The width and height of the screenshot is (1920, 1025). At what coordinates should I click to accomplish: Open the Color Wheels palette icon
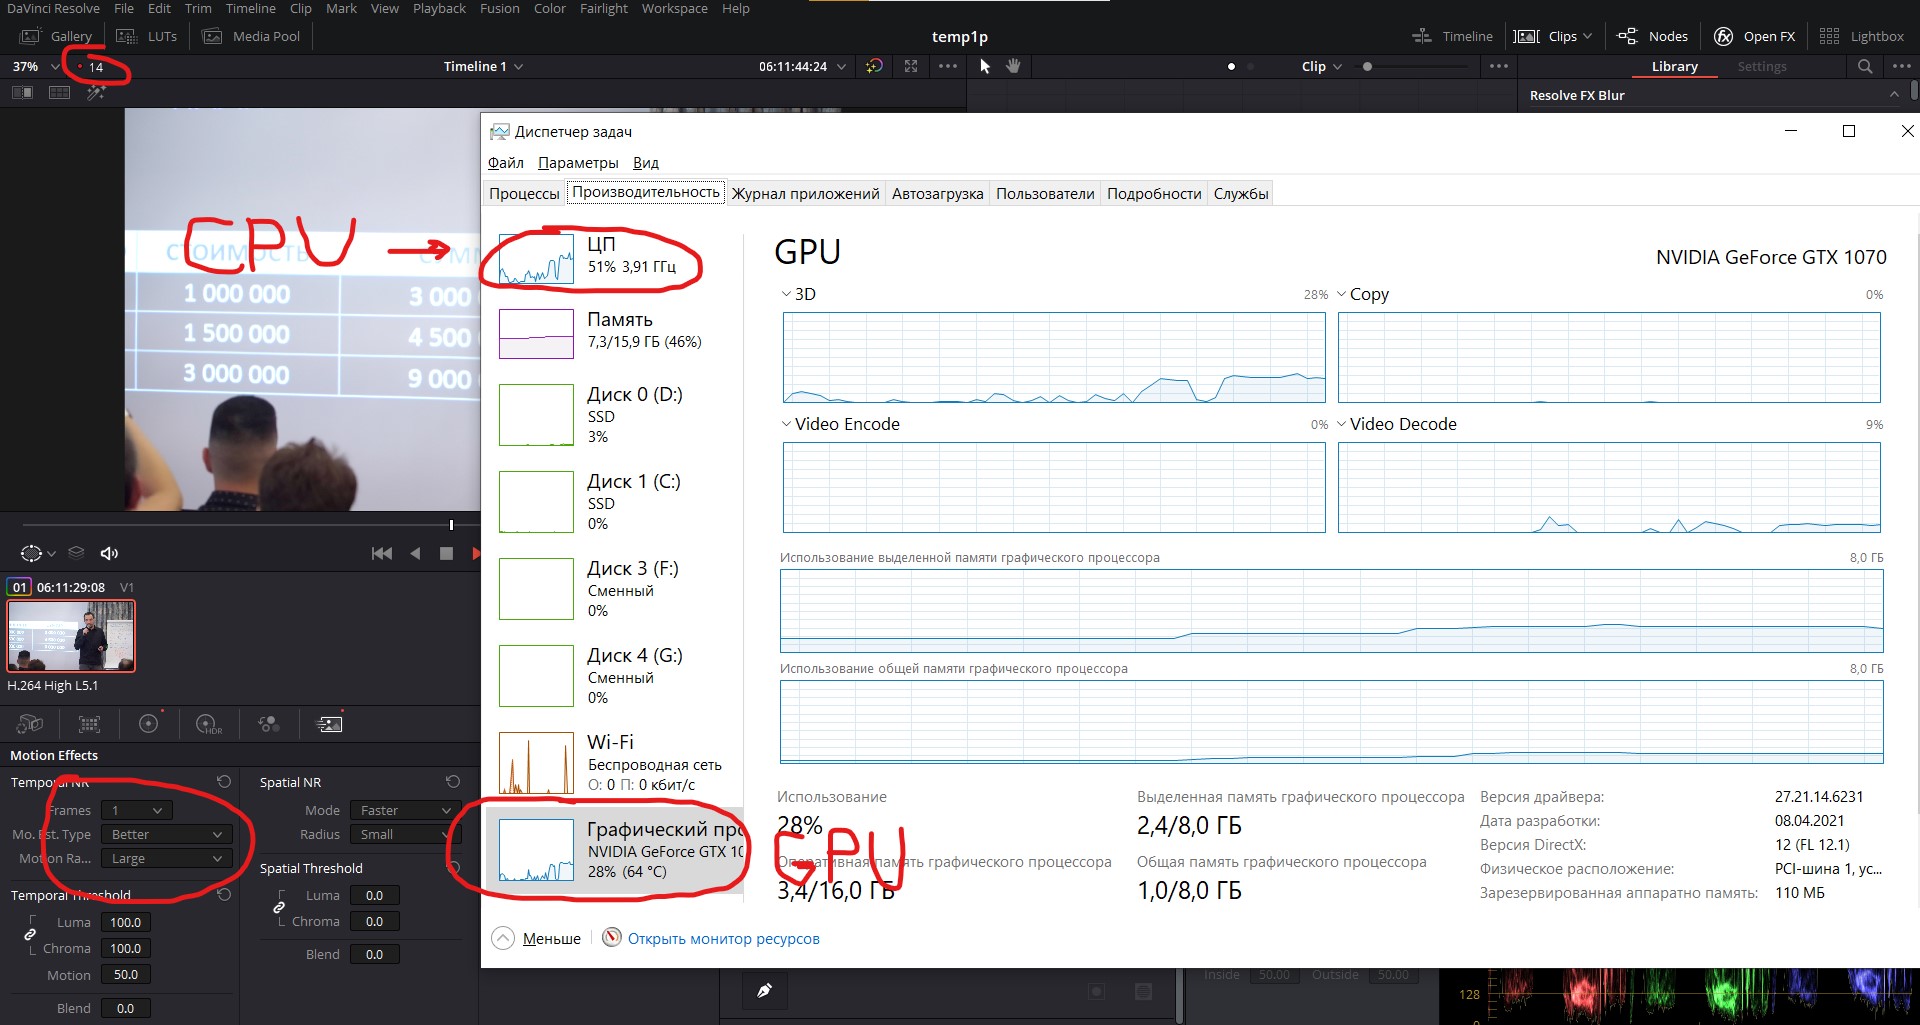(x=149, y=724)
